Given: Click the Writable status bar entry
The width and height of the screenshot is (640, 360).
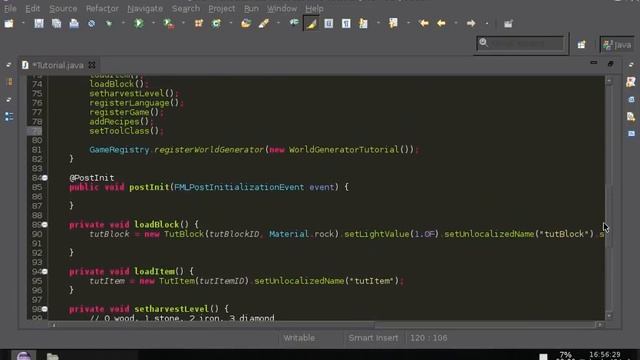Looking at the screenshot, I should tap(299, 338).
